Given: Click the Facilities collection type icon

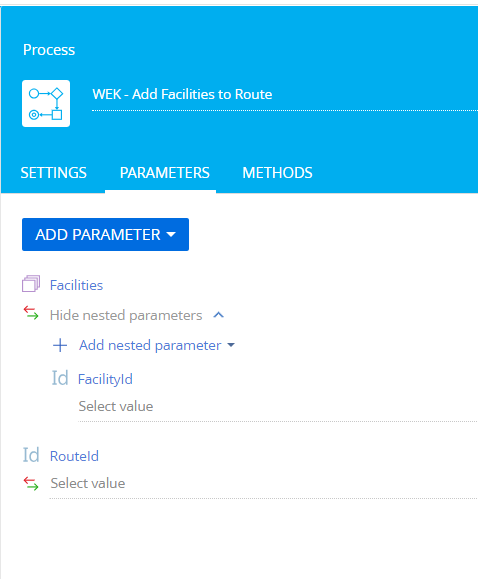Looking at the screenshot, I should pos(31,284).
